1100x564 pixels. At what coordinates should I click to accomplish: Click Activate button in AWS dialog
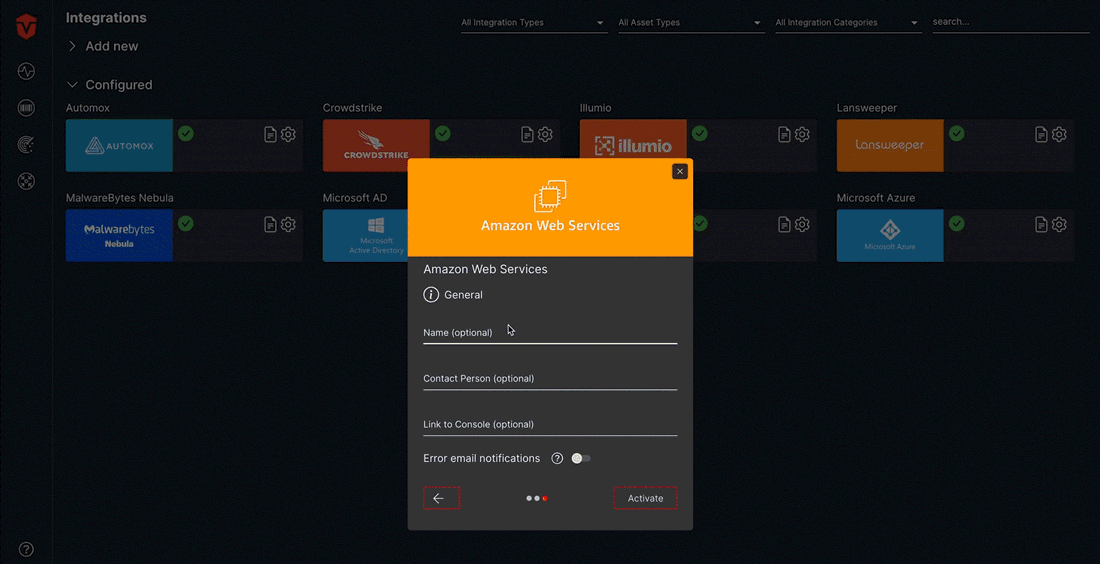645,498
